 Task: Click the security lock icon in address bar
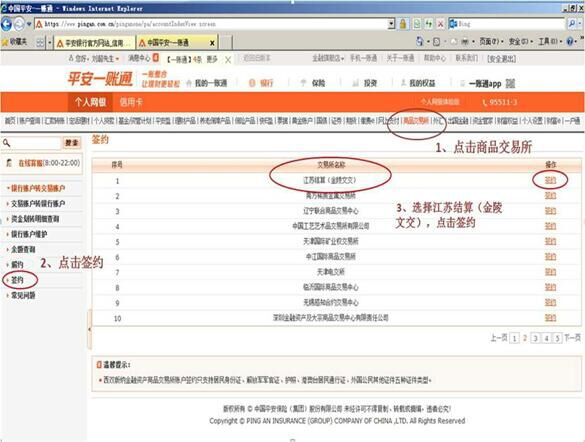click(403, 24)
